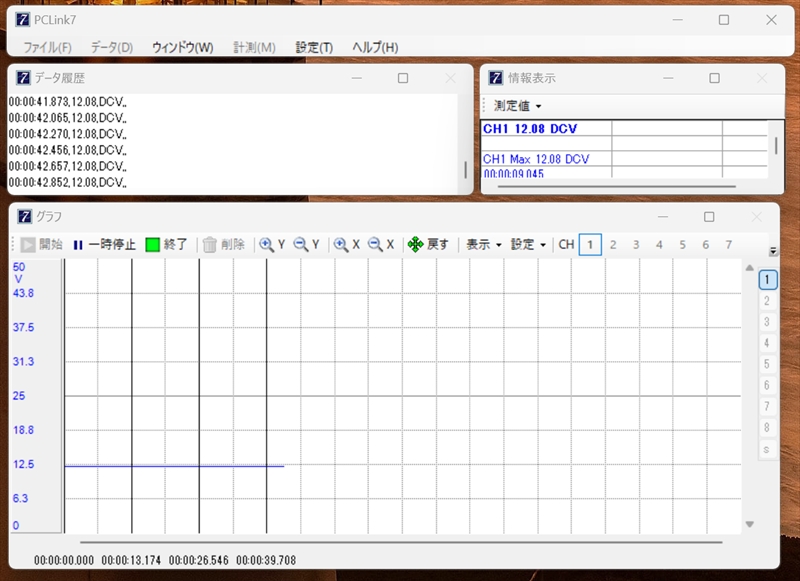800x581 pixels.
Task: Select axis button 7 on right sidebar
Action: pyautogui.click(x=767, y=407)
